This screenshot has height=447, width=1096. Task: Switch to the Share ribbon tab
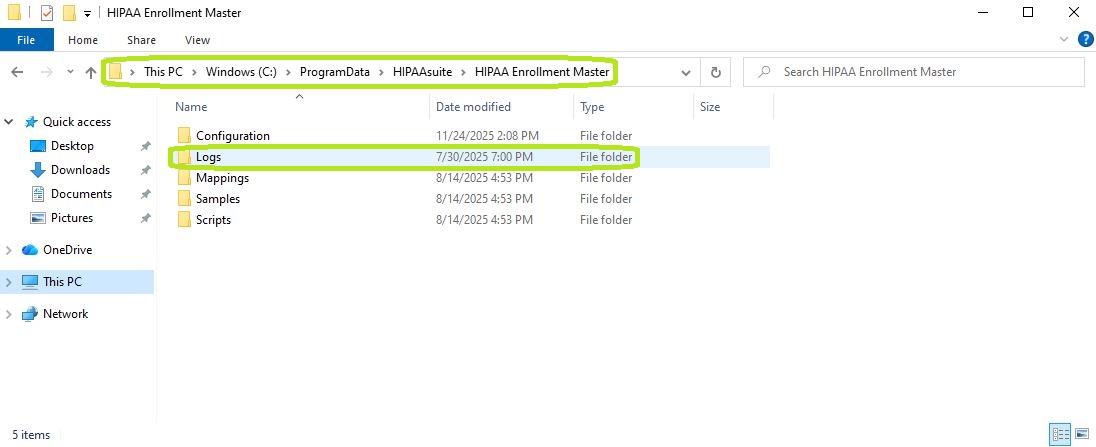click(x=141, y=40)
